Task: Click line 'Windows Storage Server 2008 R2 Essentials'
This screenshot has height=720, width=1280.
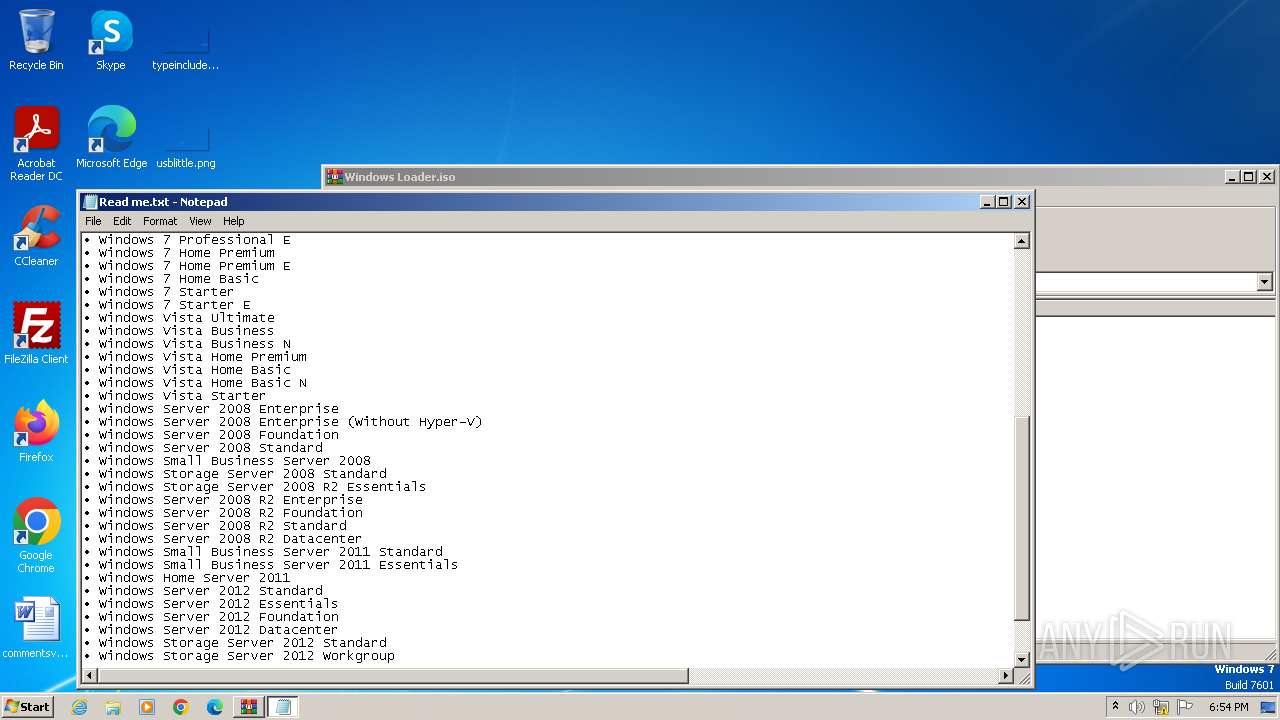Action: pyautogui.click(x=262, y=487)
